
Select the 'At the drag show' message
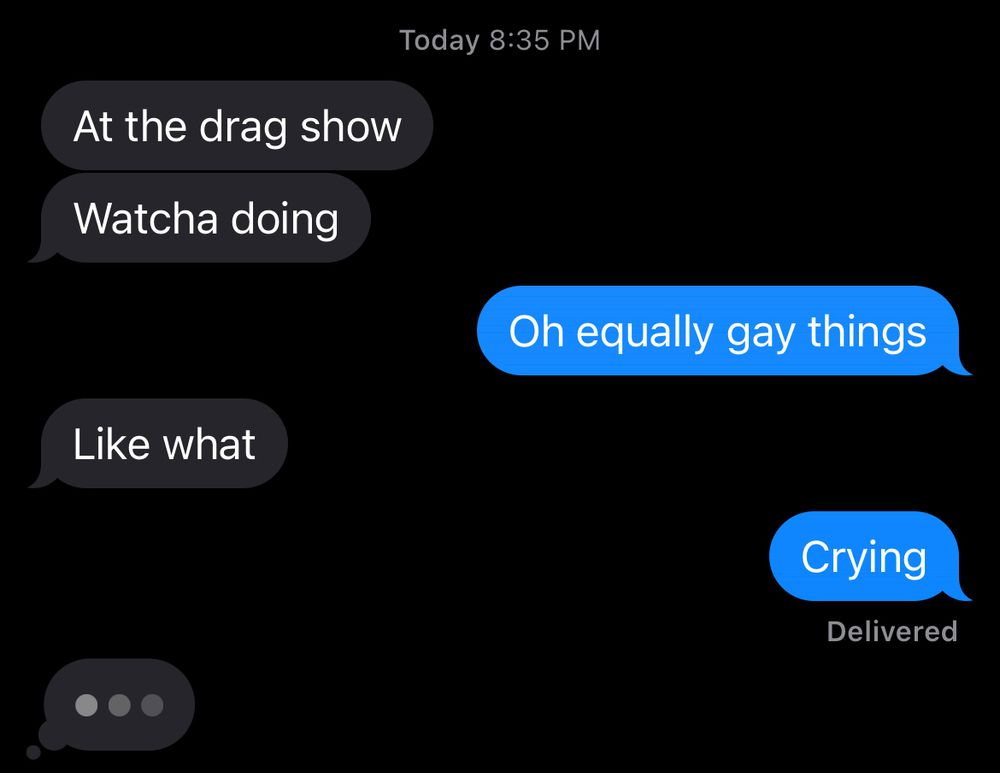click(237, 126)
